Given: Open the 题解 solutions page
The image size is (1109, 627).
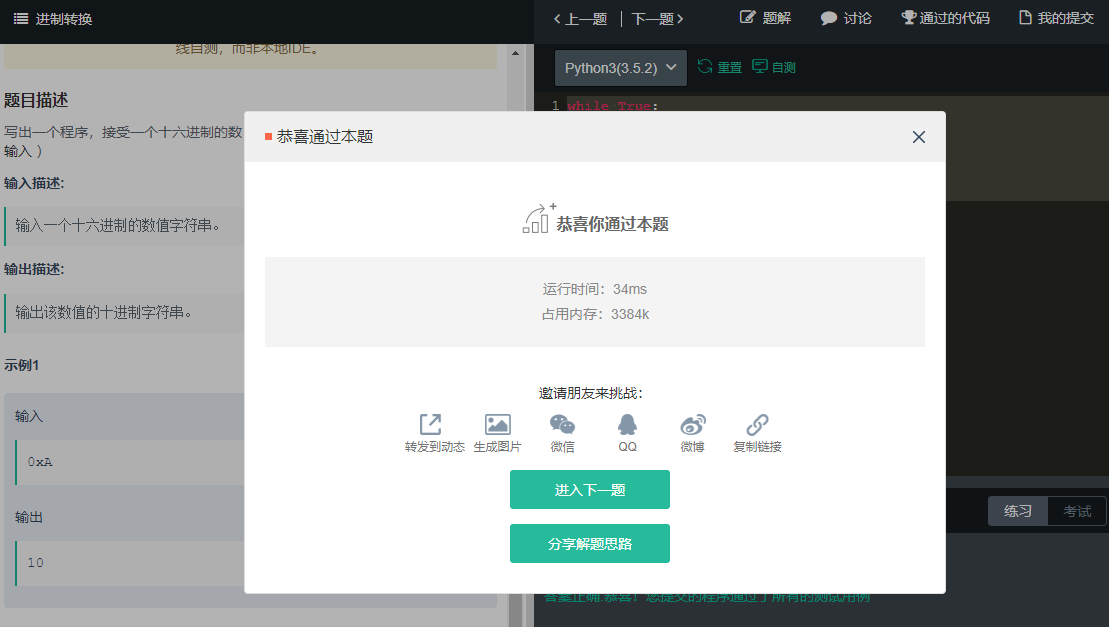Looking at the screenshot, I should pos(765,18).
